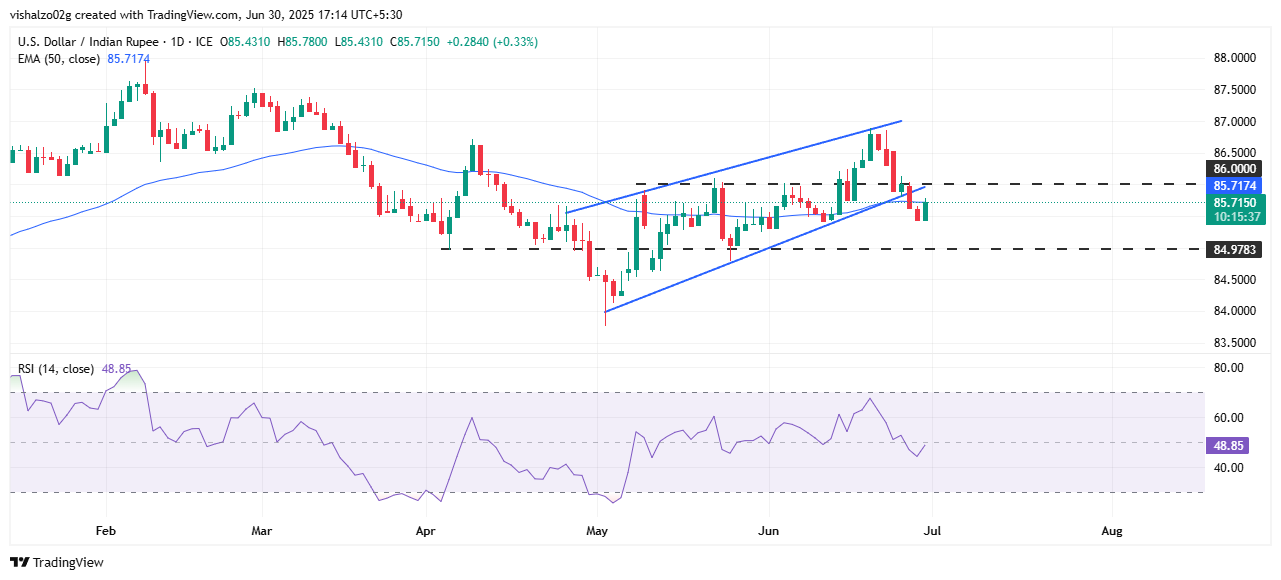This screenshot has height=580, width=1281.
Task: Click the 88.0000 label on the price axis
Action: pyautogui.click(x=1234, y=58)
